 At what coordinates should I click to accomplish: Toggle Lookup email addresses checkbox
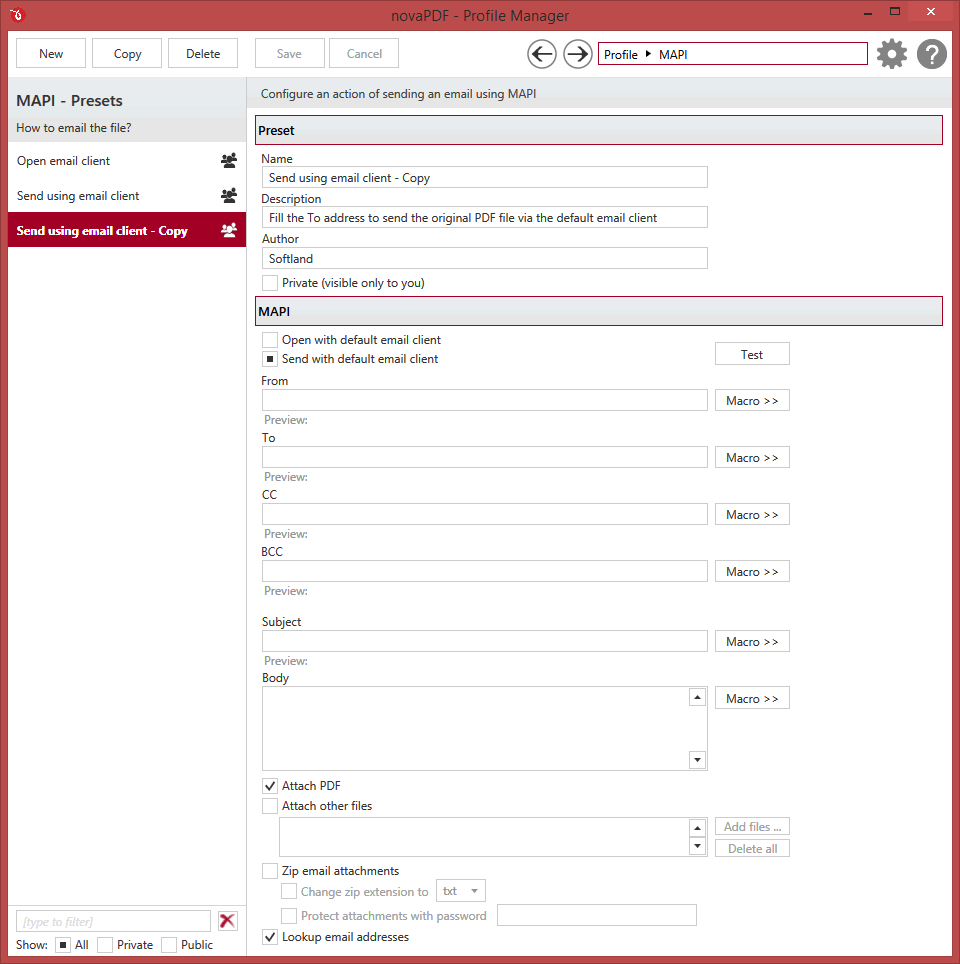(x=269, y=937)
